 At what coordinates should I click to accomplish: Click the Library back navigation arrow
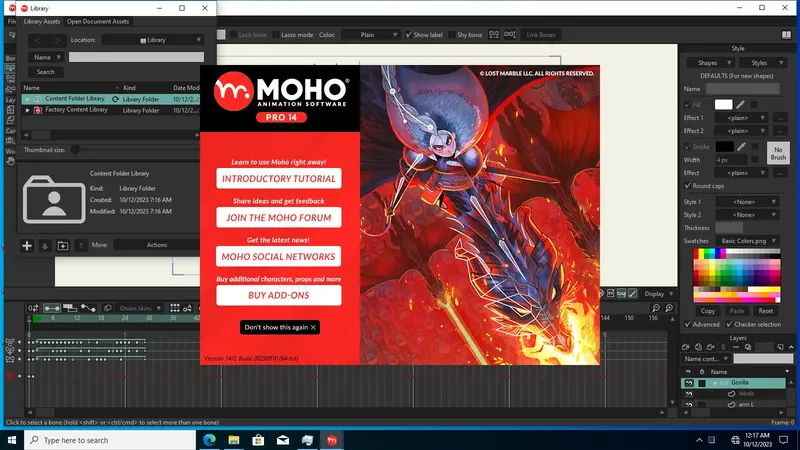click(37, 40)
